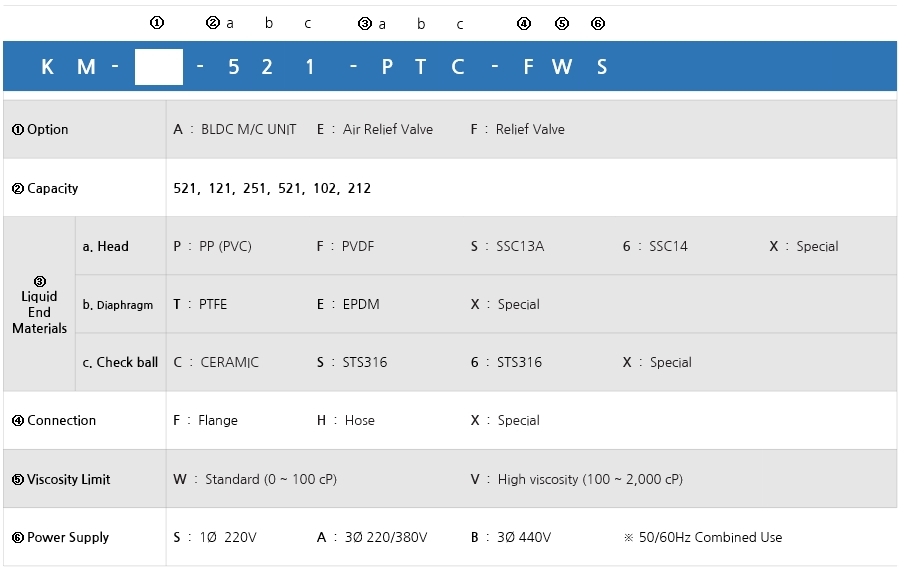Choose 'F : Relief Valve' in Option row

tap(518, 129)
